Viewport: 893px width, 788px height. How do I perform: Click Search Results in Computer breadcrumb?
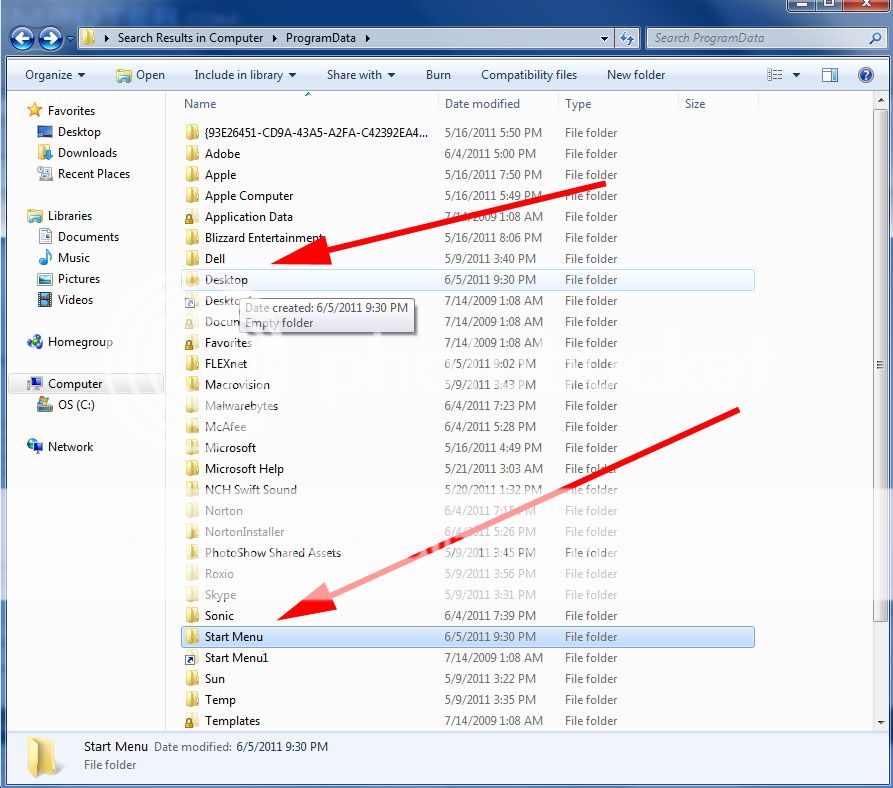(190, 38)
